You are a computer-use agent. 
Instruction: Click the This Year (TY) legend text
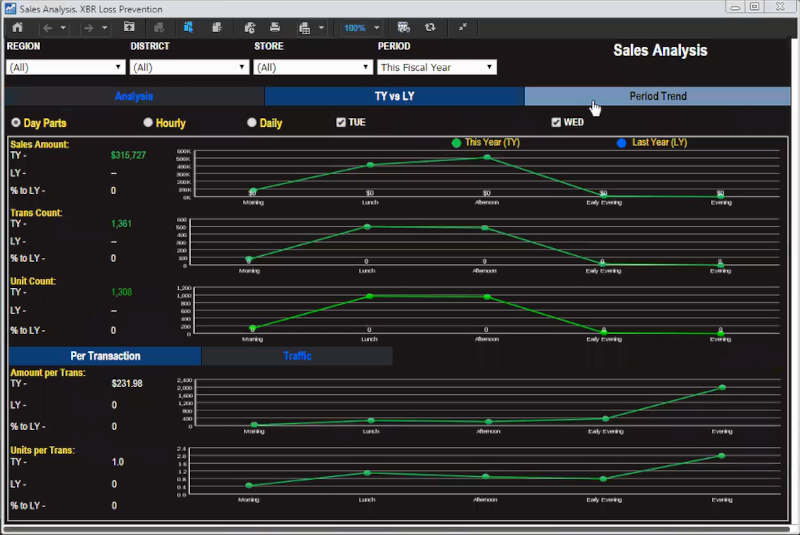492,142
